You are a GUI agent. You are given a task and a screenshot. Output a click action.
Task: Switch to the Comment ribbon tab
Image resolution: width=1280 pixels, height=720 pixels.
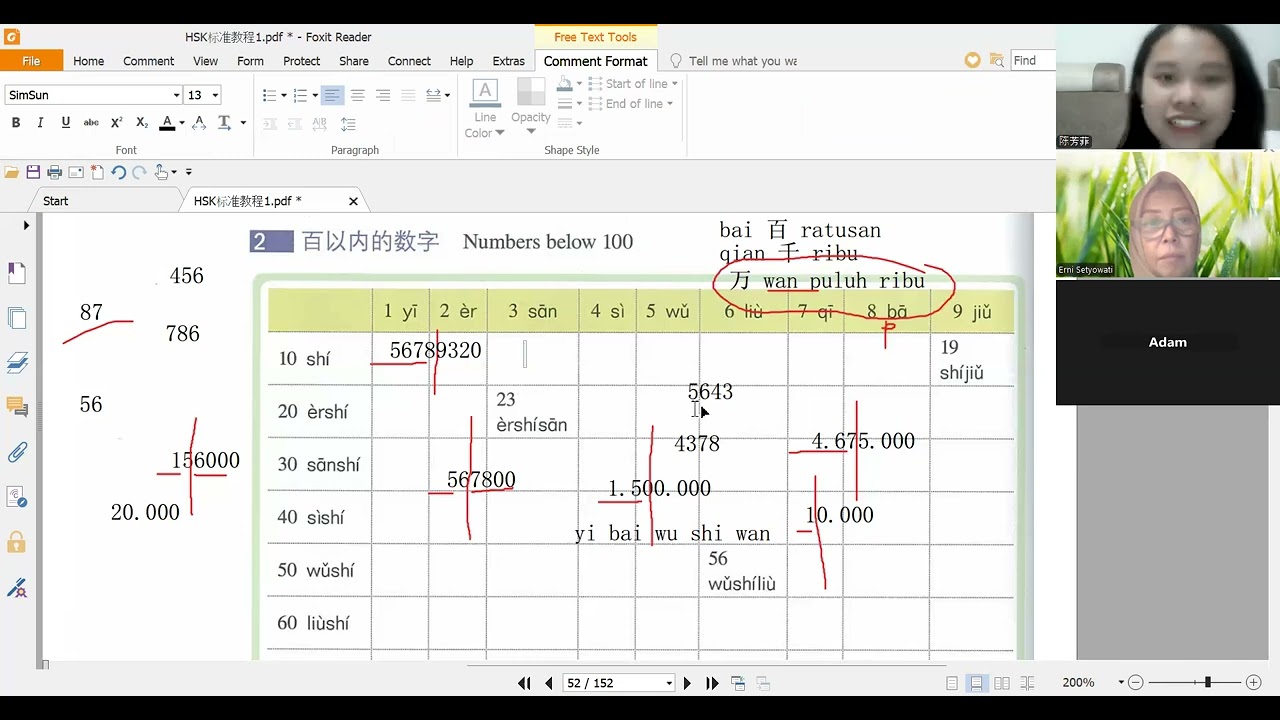(x=149, y=61)
